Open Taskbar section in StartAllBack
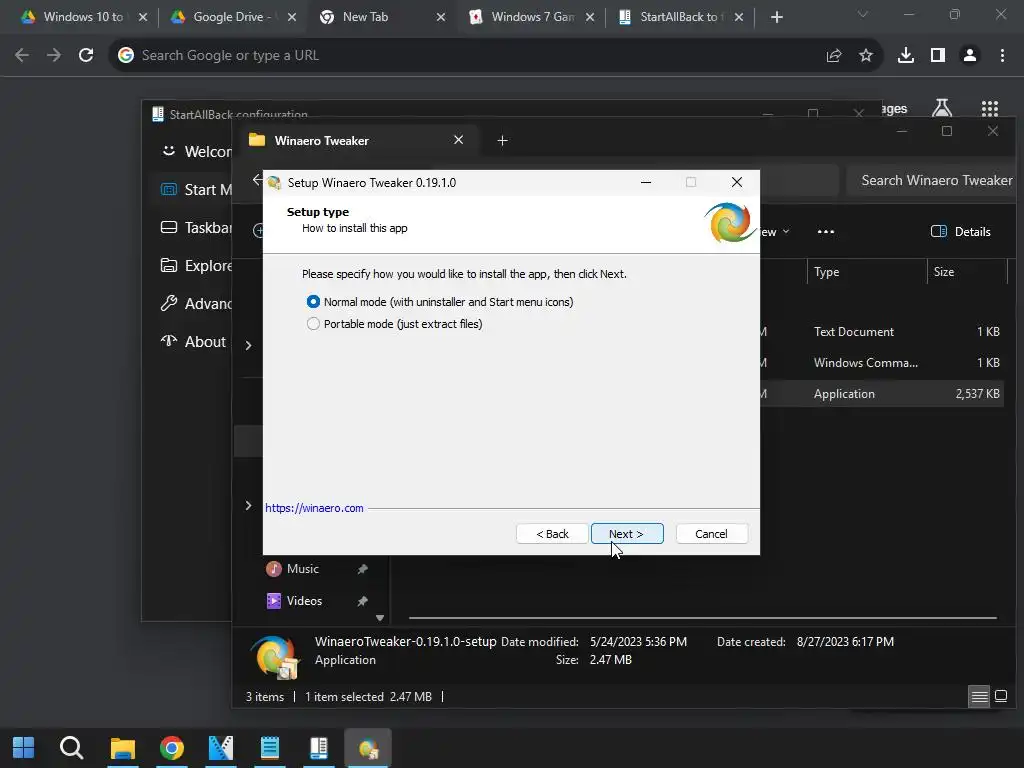1024x768 pixels. tap(196, 227)
